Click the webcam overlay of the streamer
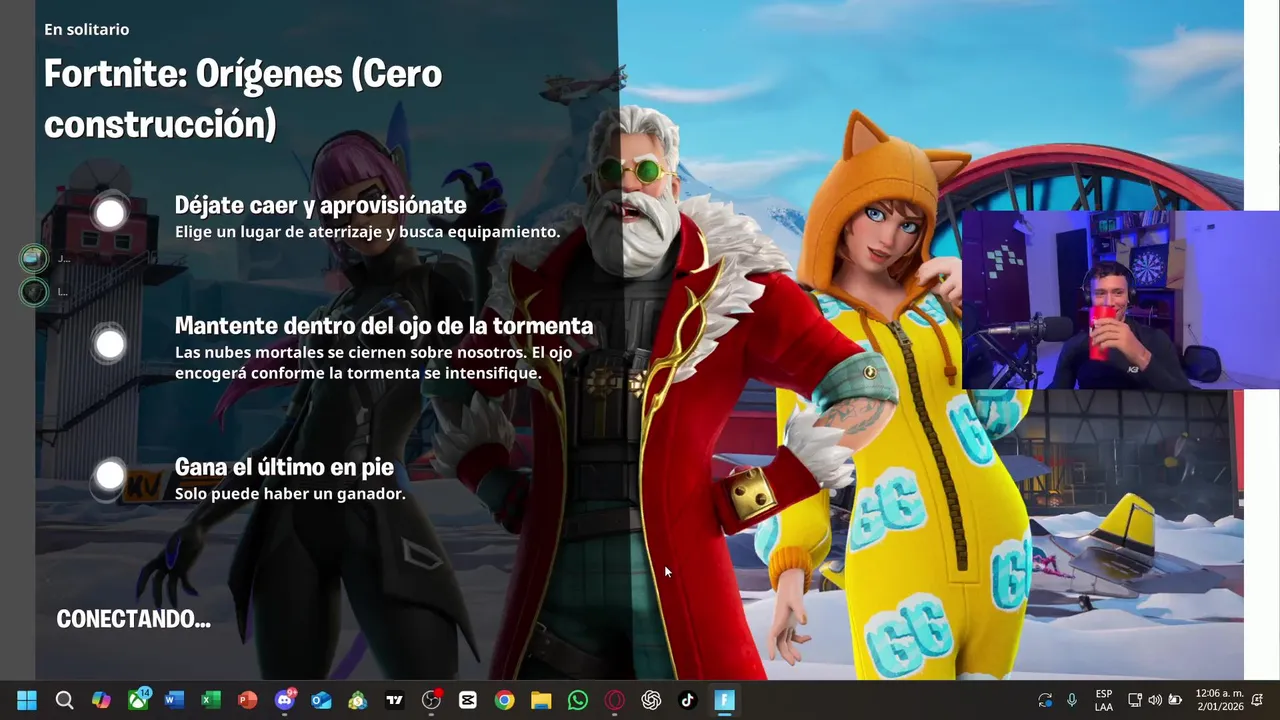1280x720 pixels. (x=1120, y=299)
